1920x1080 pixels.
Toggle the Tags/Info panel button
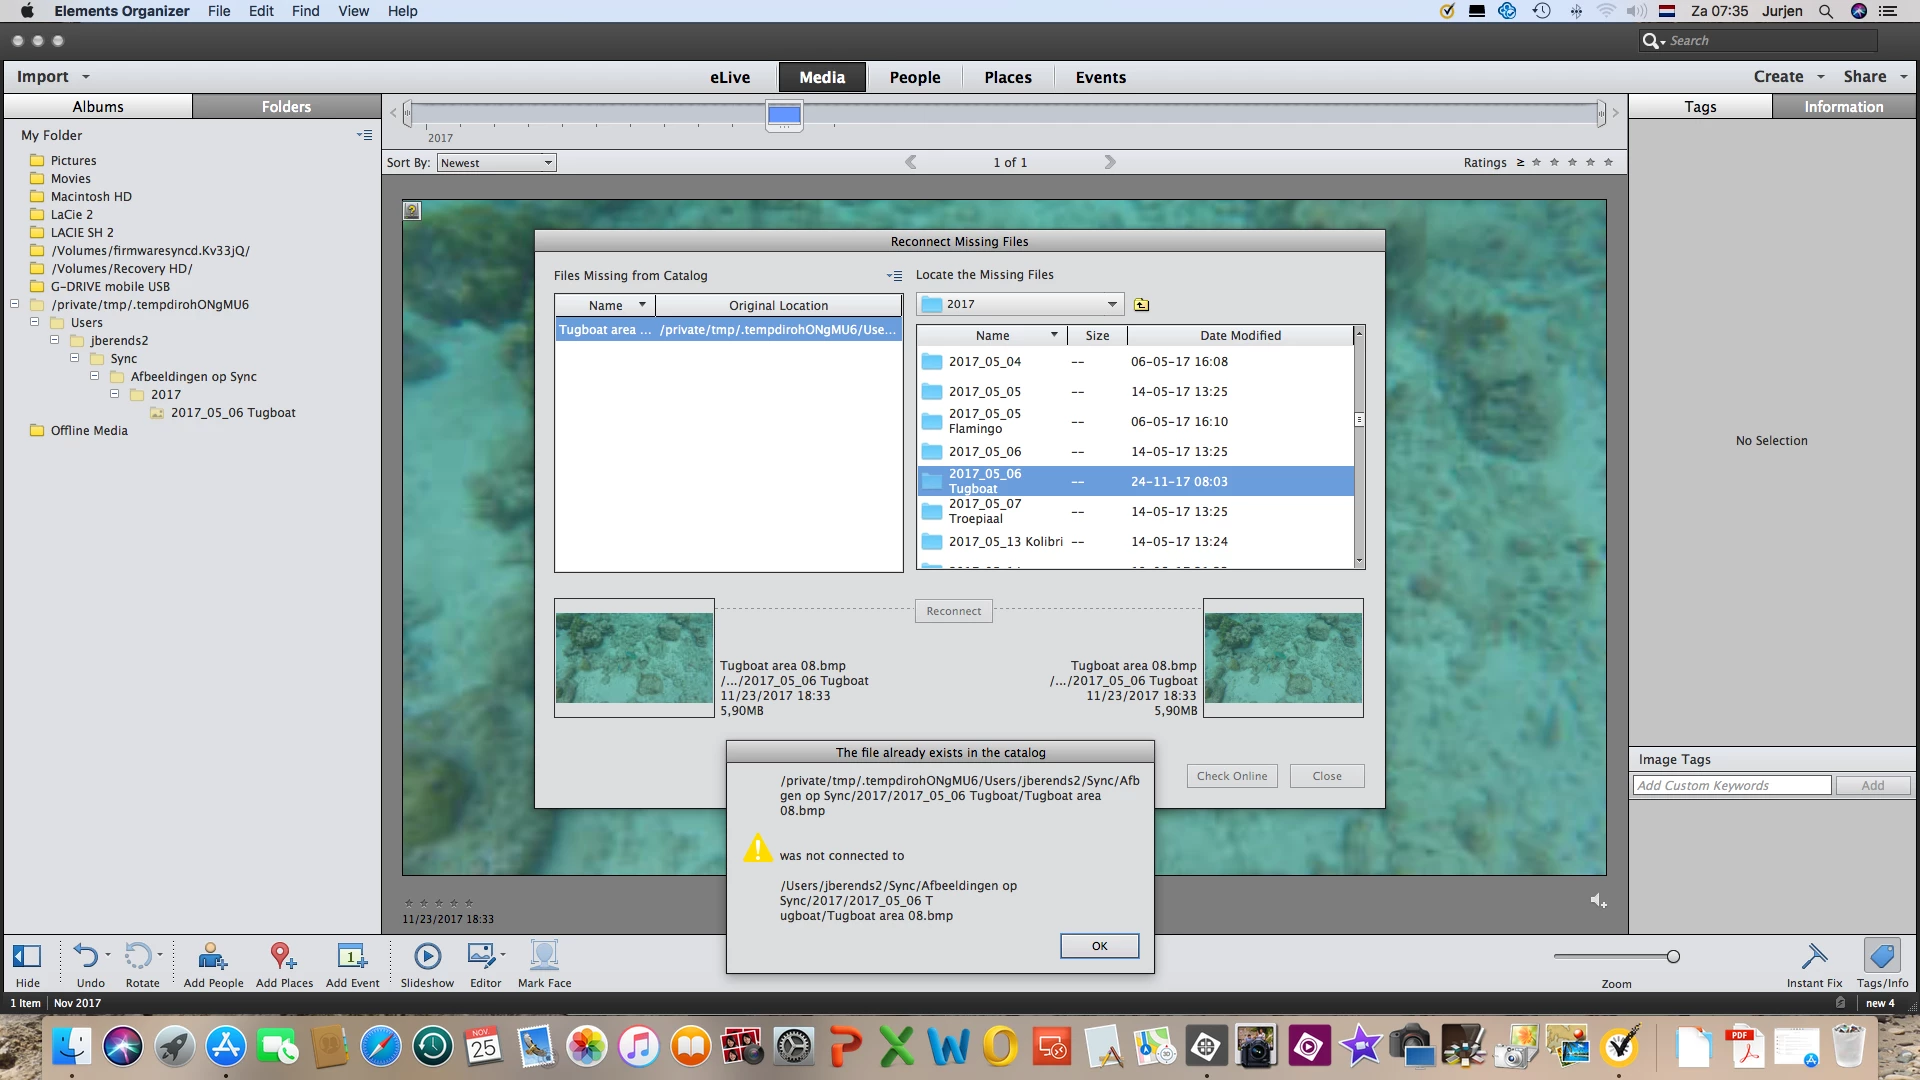1881,957
